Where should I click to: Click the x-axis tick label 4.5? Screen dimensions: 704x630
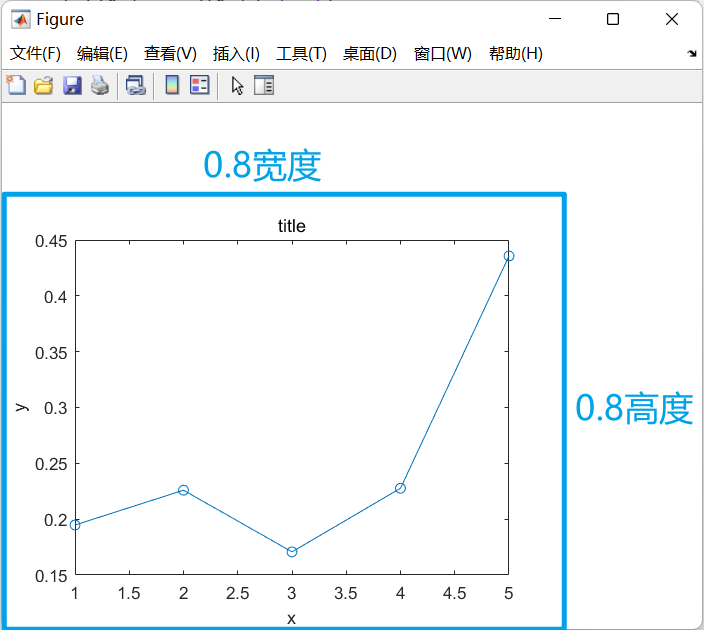tap(454, 593)
